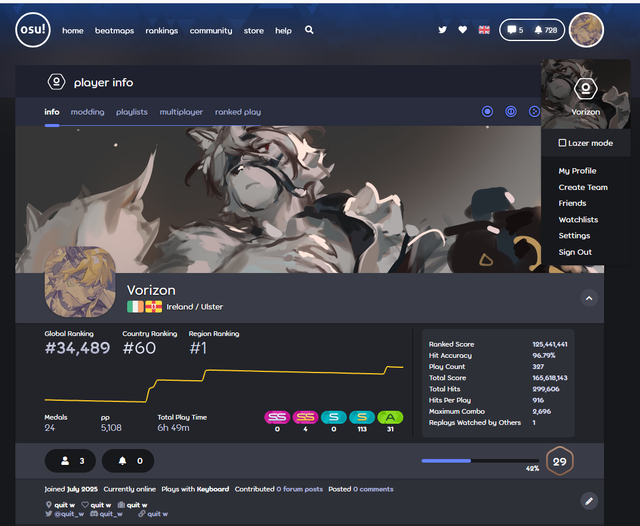Open the 0 comments link
The image size is (640, 526).
(373, 489)
